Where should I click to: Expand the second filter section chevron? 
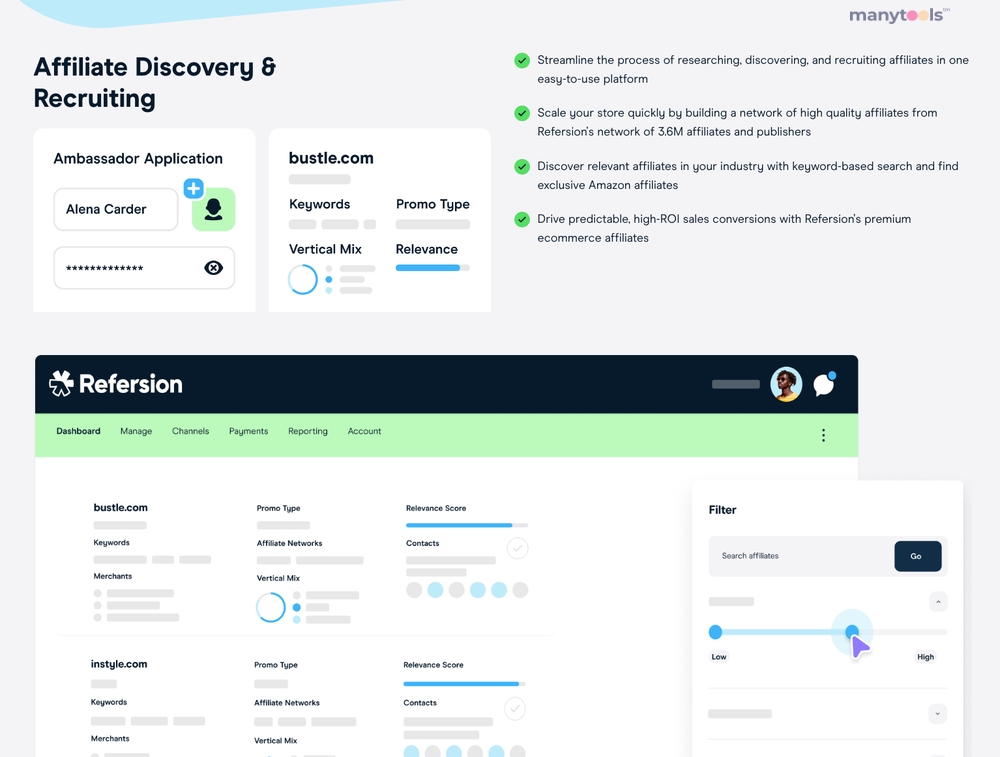coord(938,714)
